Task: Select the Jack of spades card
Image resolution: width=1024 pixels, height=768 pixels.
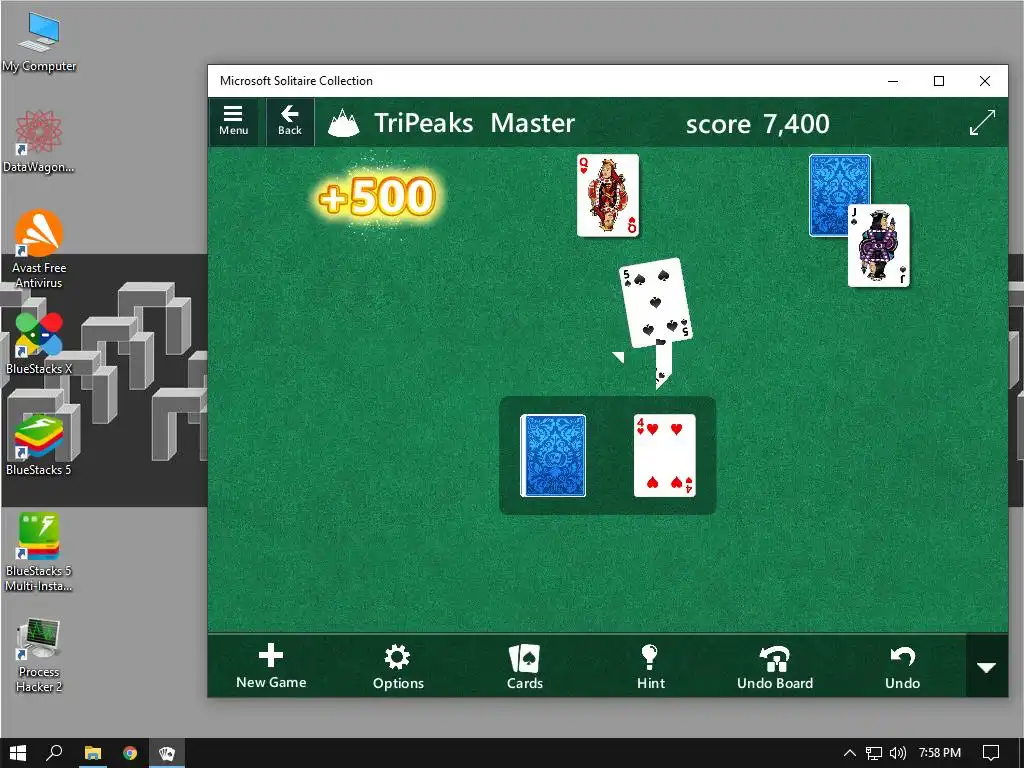Action: click(878, 246)
